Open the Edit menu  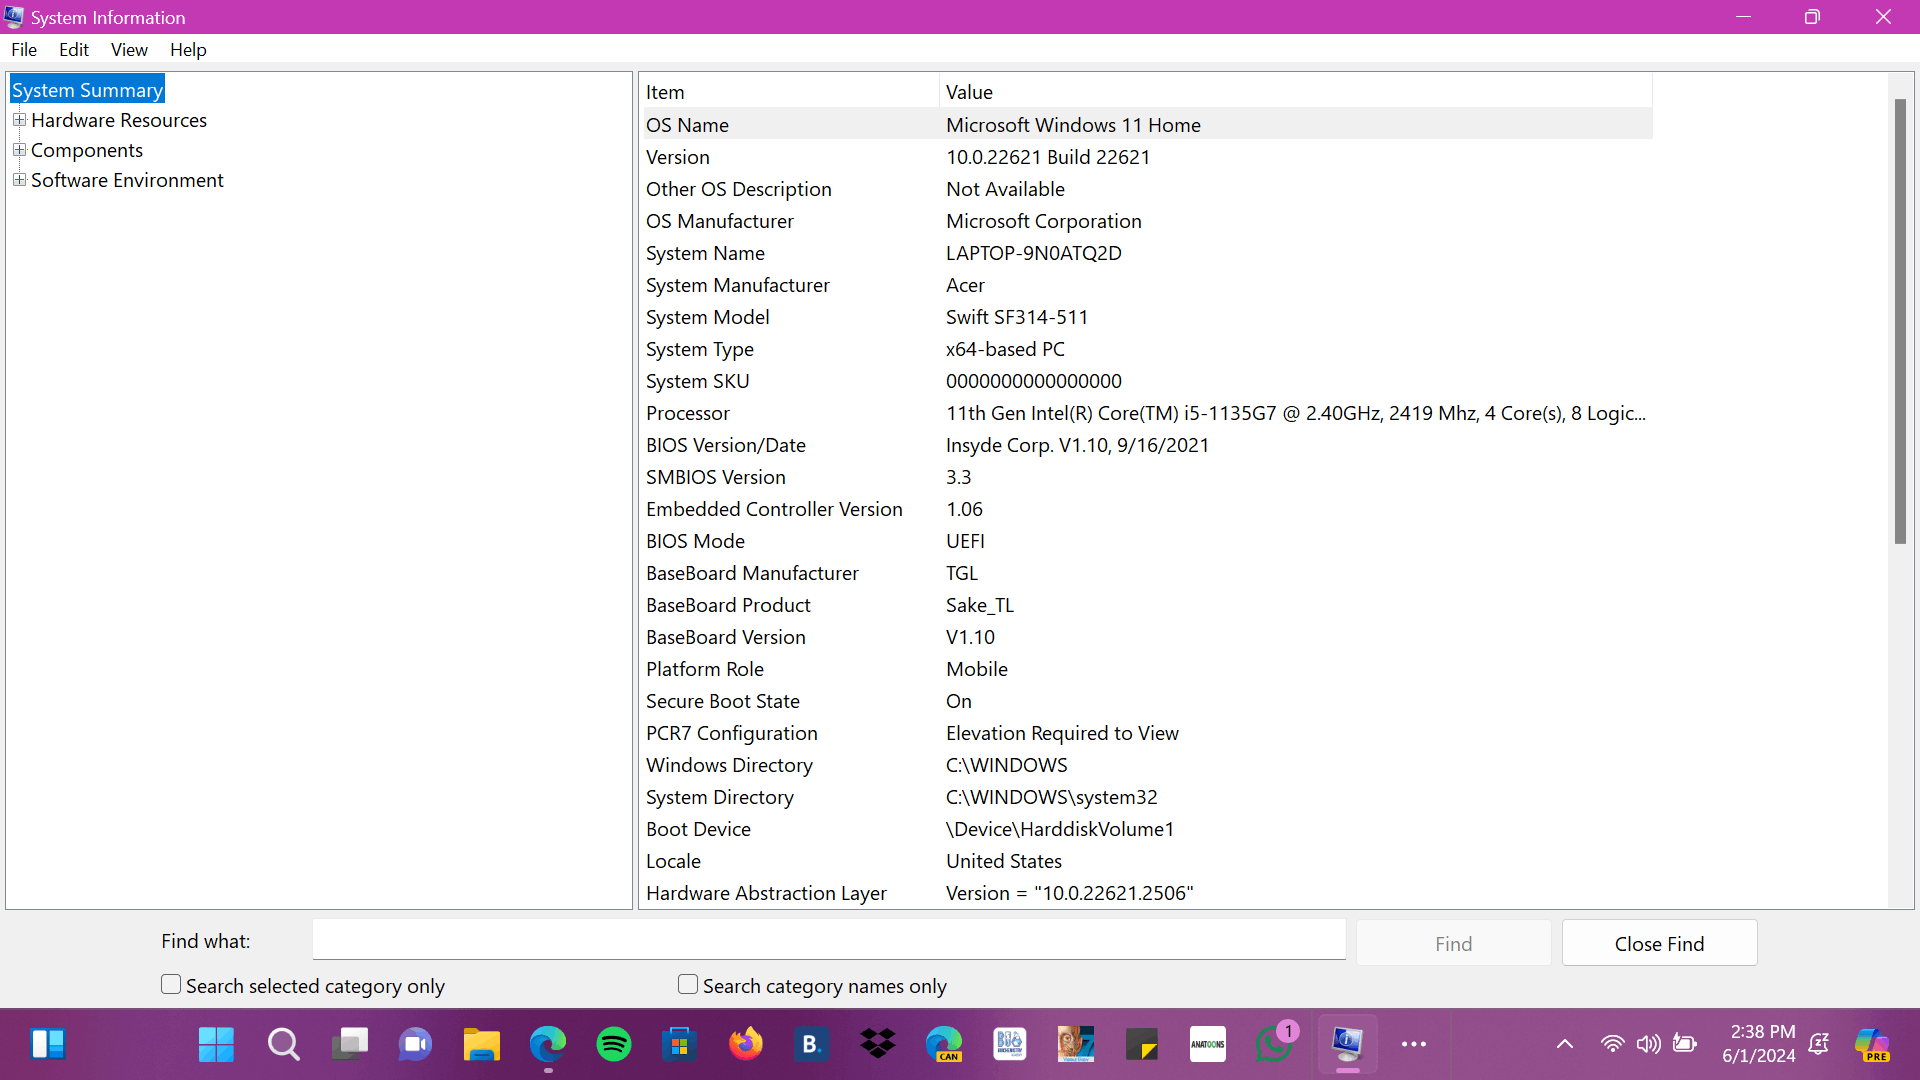[x=74, y=50]
